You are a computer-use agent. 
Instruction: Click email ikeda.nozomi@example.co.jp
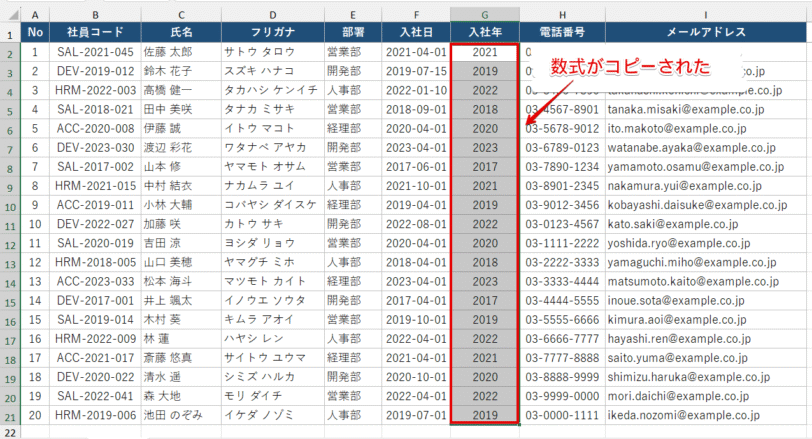click(705, 415)
